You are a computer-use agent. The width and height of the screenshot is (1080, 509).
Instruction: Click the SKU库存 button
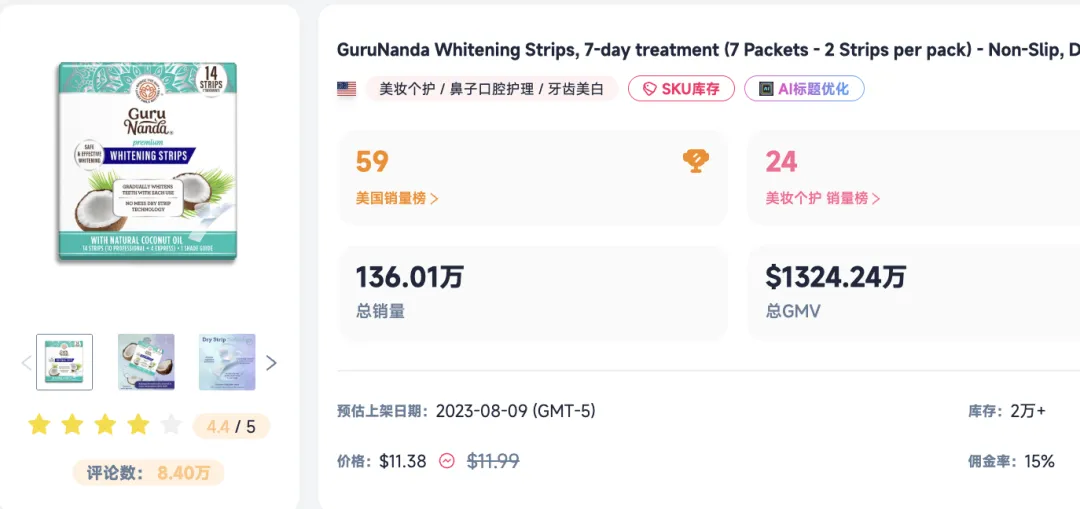coord(681,89)
